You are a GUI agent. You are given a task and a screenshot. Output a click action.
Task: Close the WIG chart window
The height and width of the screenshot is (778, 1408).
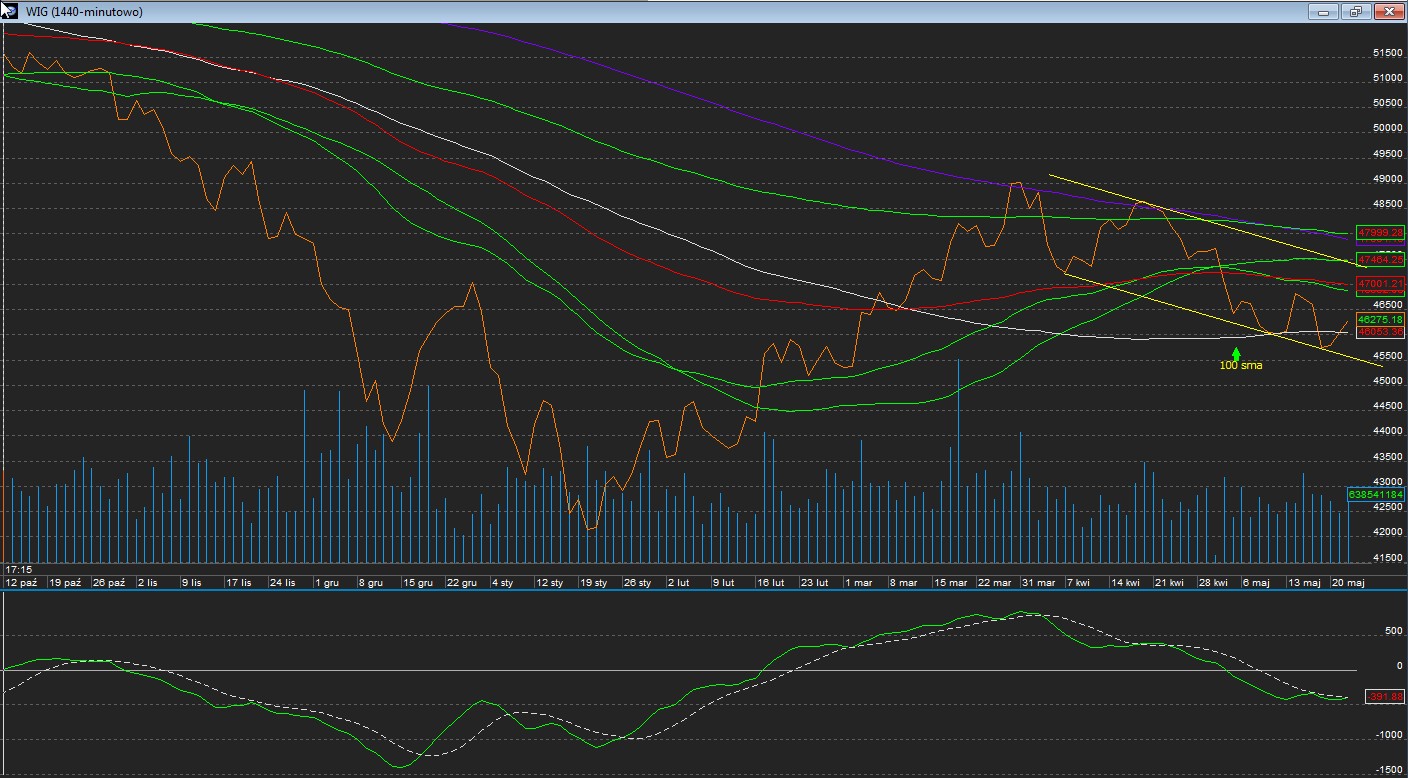pyautogui.click(x=1388, y=12)
